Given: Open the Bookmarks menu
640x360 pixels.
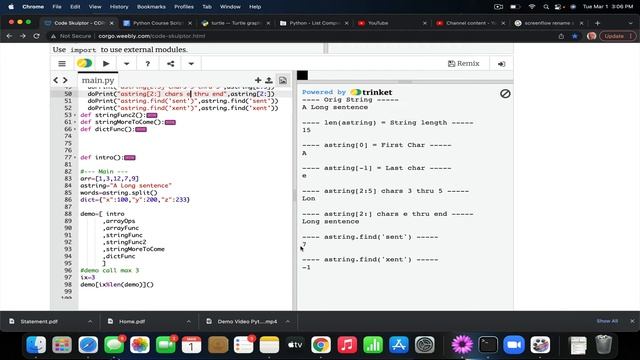Looking at the screenshot, I should 151,7.
